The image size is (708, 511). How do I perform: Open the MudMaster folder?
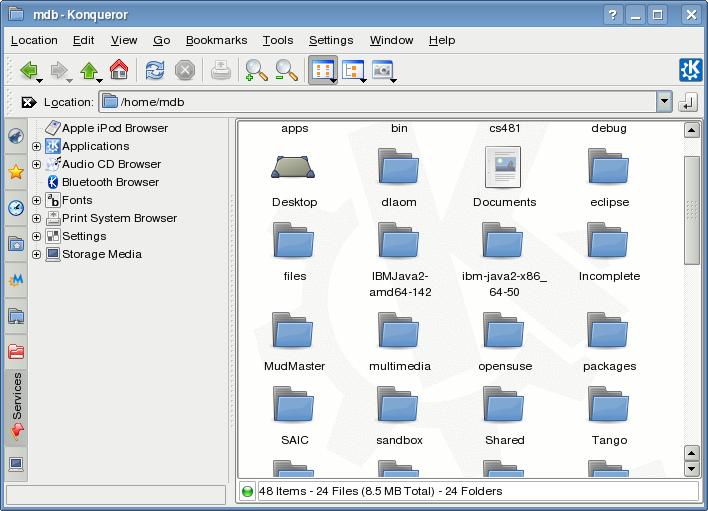click(293, 331)
